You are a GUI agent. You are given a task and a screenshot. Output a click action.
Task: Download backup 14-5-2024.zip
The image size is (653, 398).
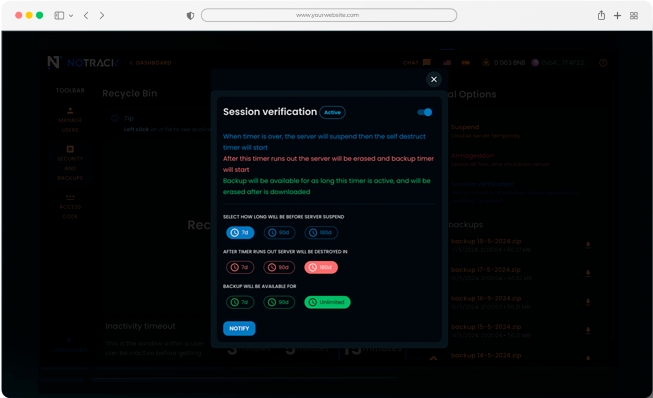tap(588, 358)
